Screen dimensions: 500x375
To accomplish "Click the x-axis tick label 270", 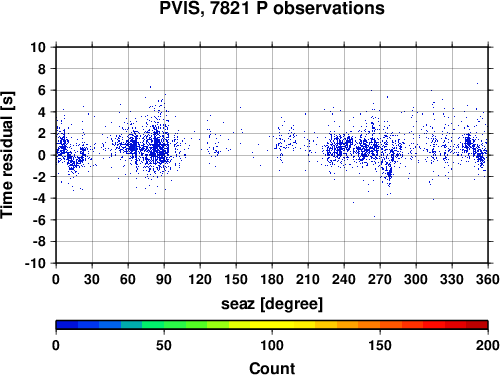I will (380, 279).
